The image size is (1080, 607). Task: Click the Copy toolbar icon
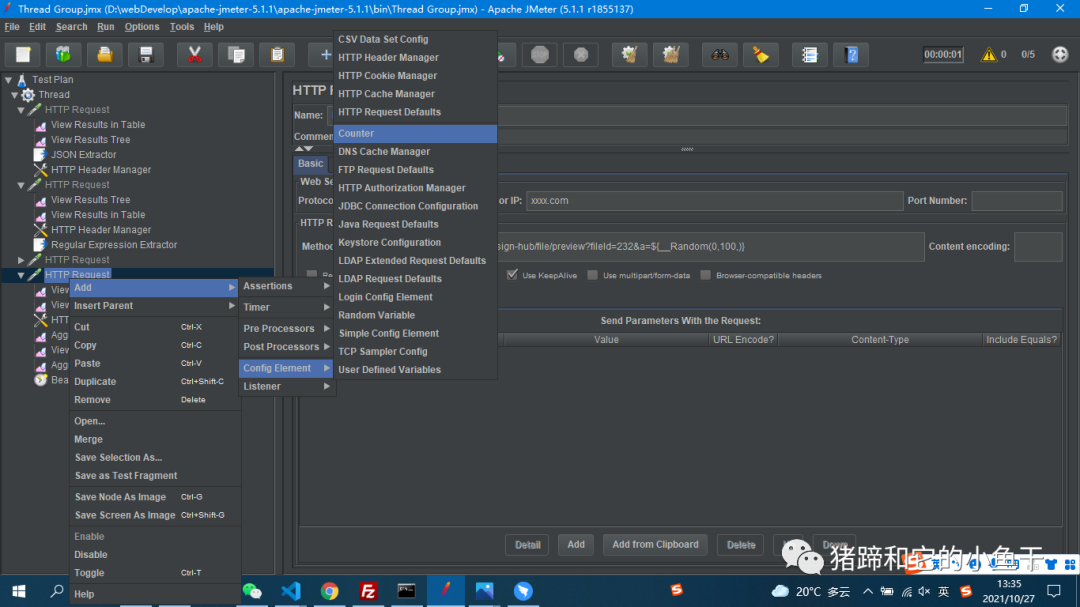coord(236,54)
